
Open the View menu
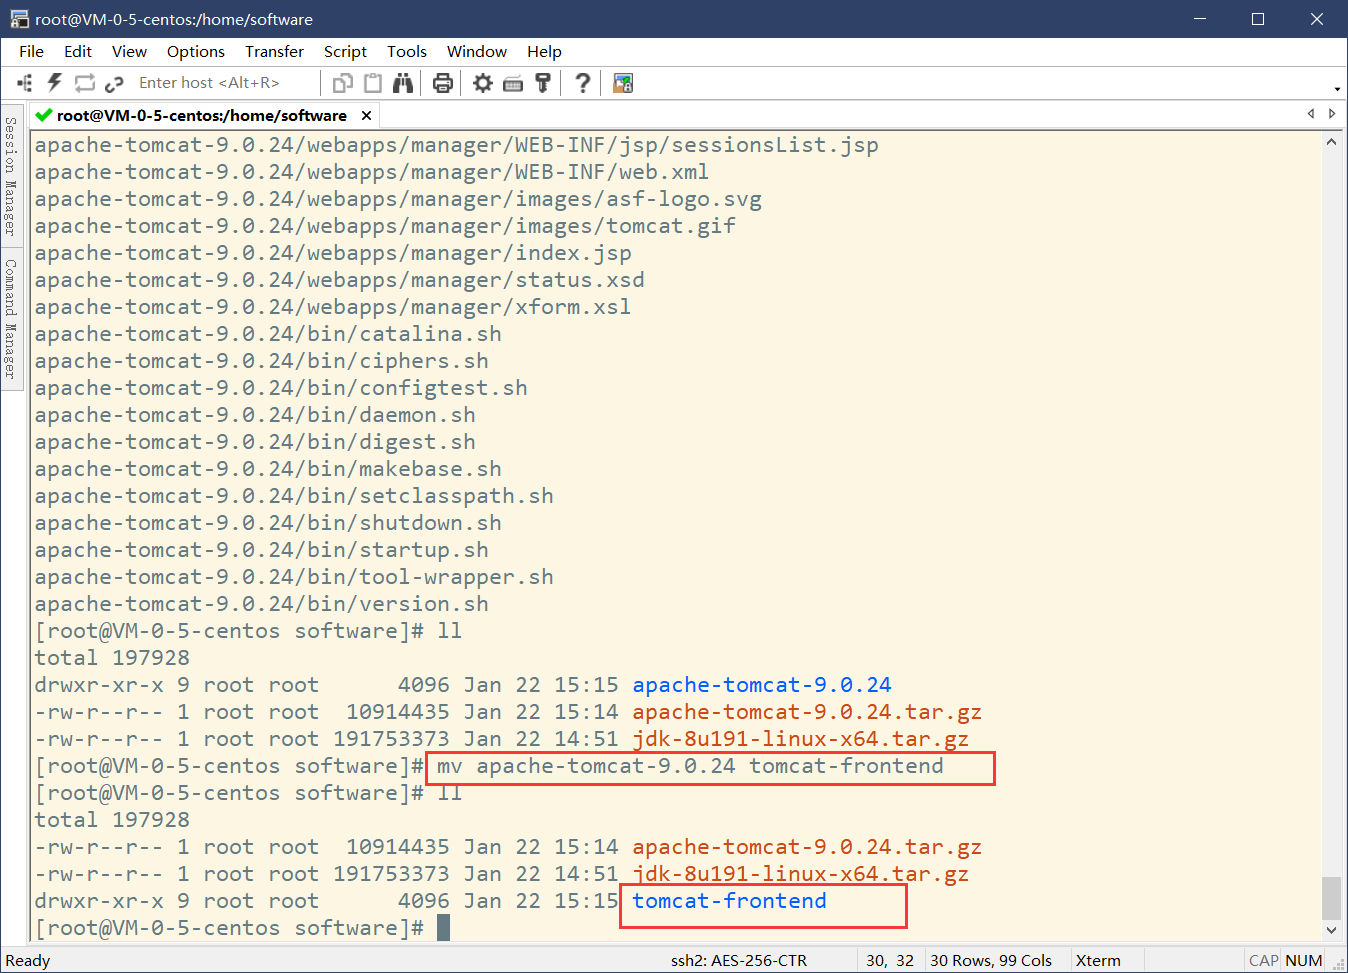click(129, 51)
